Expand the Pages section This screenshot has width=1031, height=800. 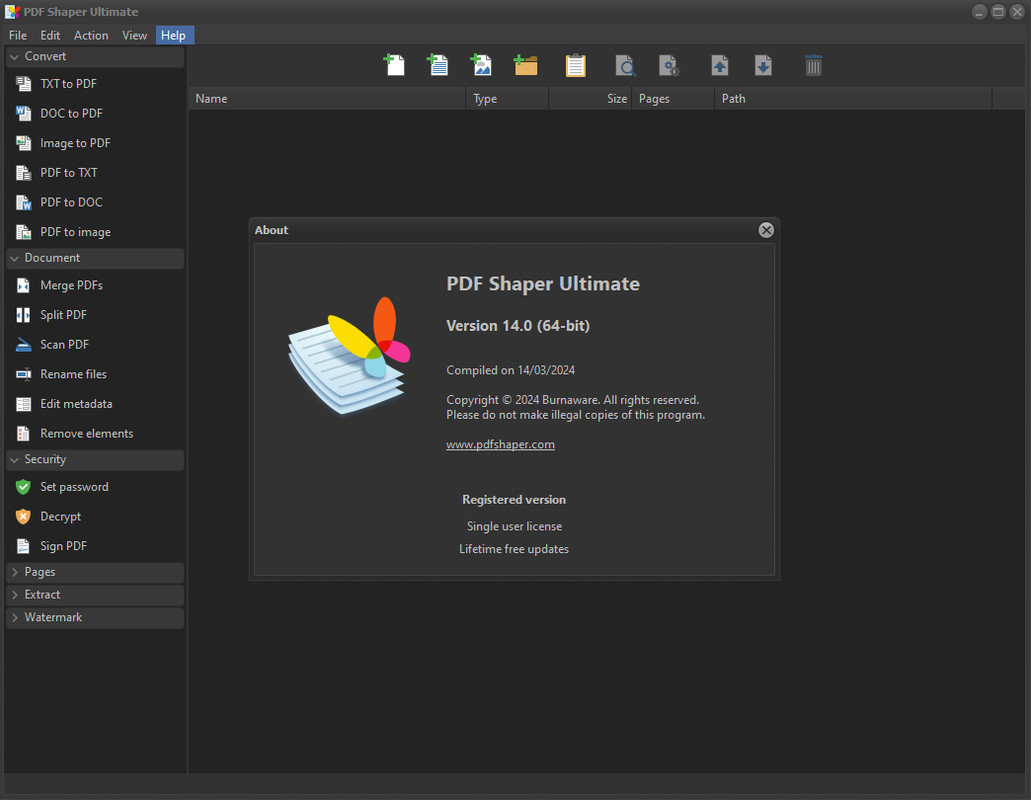pyautogui.click(x=95, y=572)
